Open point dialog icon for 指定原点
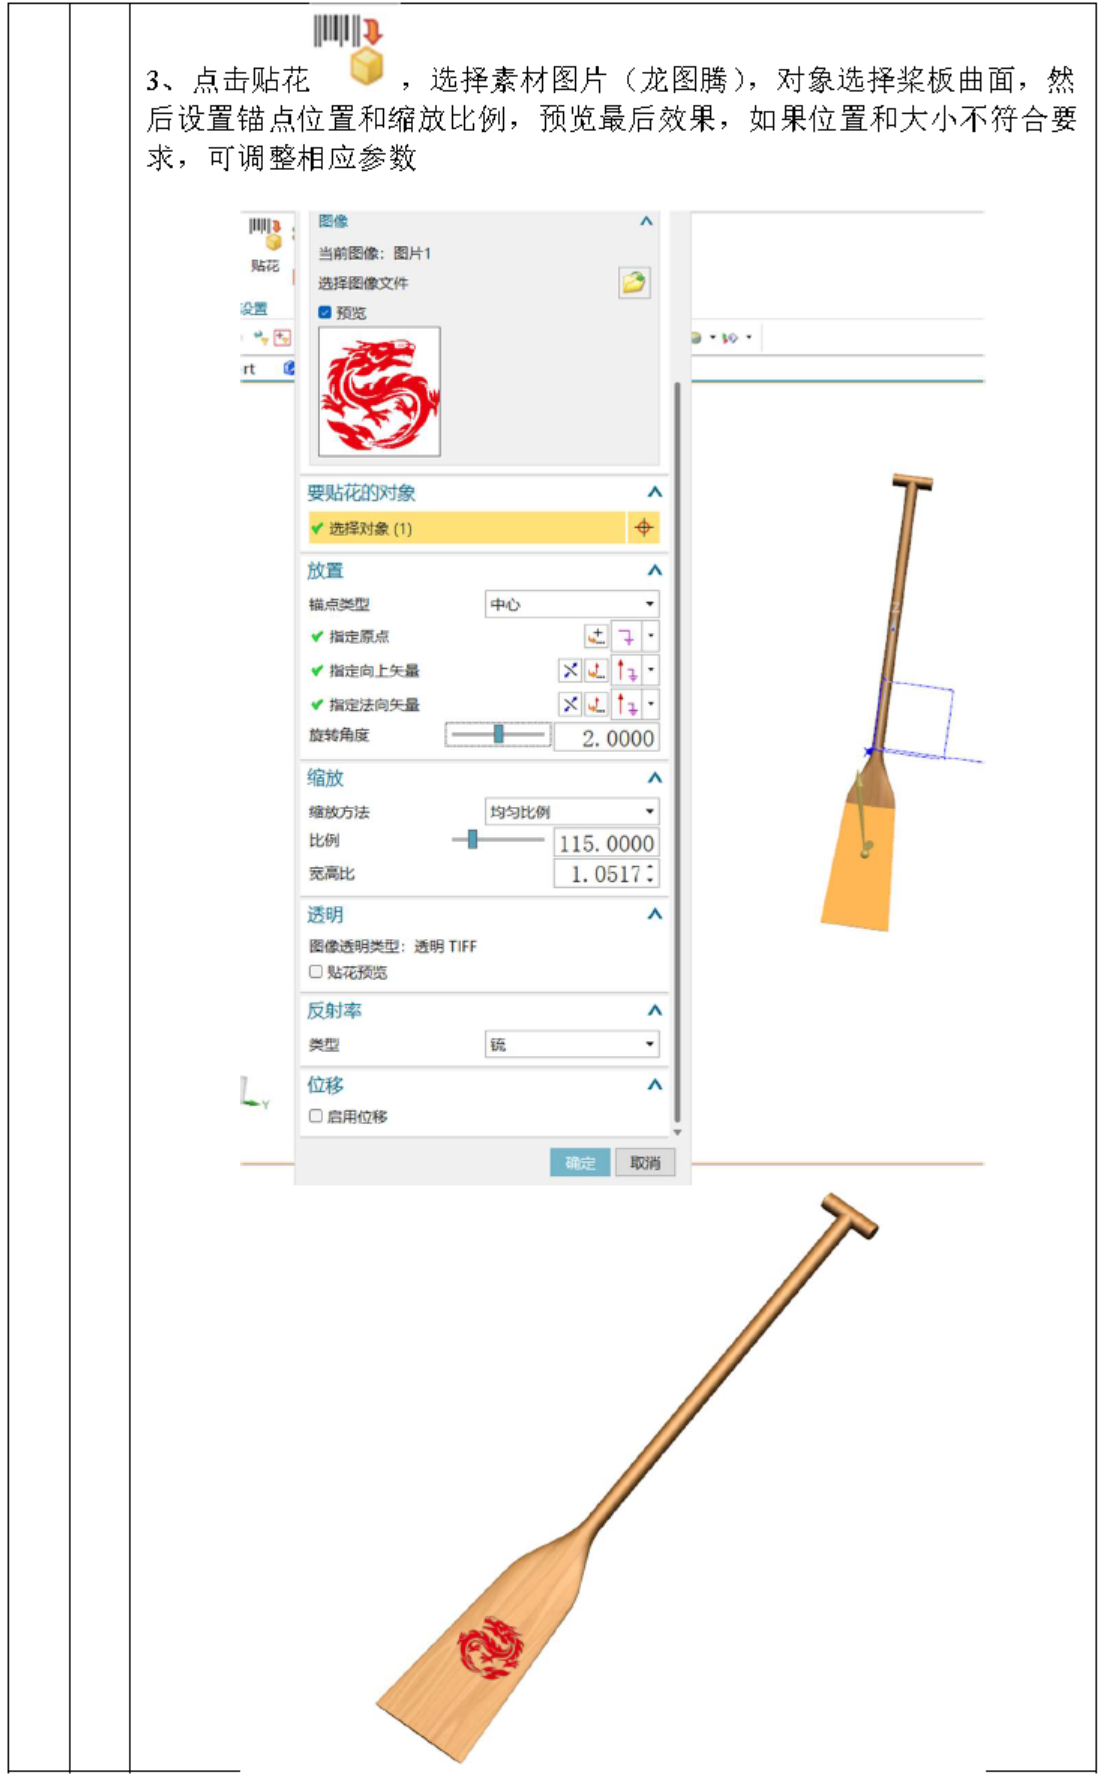Screen dimensions: 1099x1777 click(596, 636)
